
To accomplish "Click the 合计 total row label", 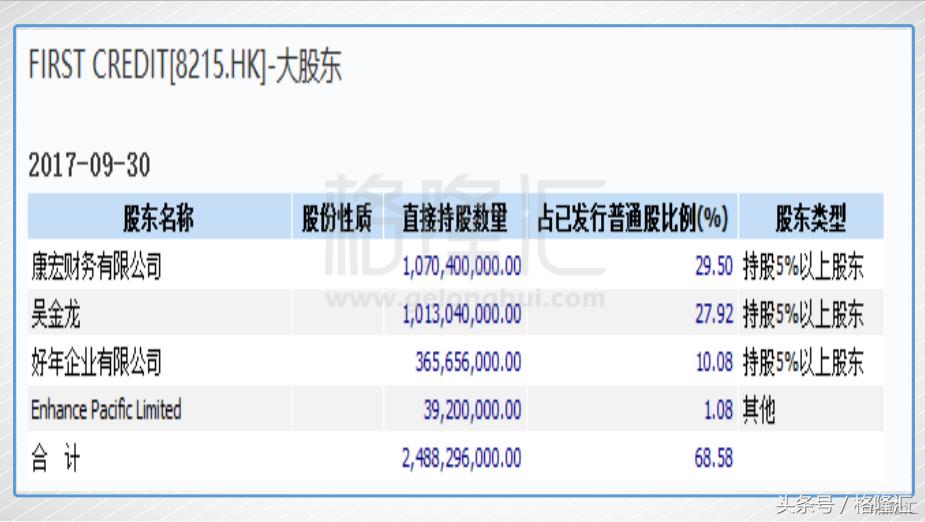I will tap(55, 458).
